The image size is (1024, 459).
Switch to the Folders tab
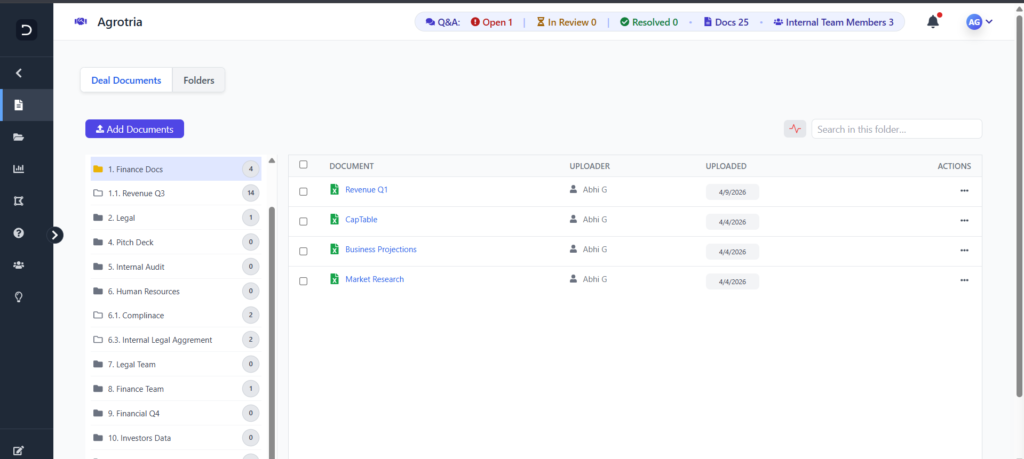click(x=198, y=80)
